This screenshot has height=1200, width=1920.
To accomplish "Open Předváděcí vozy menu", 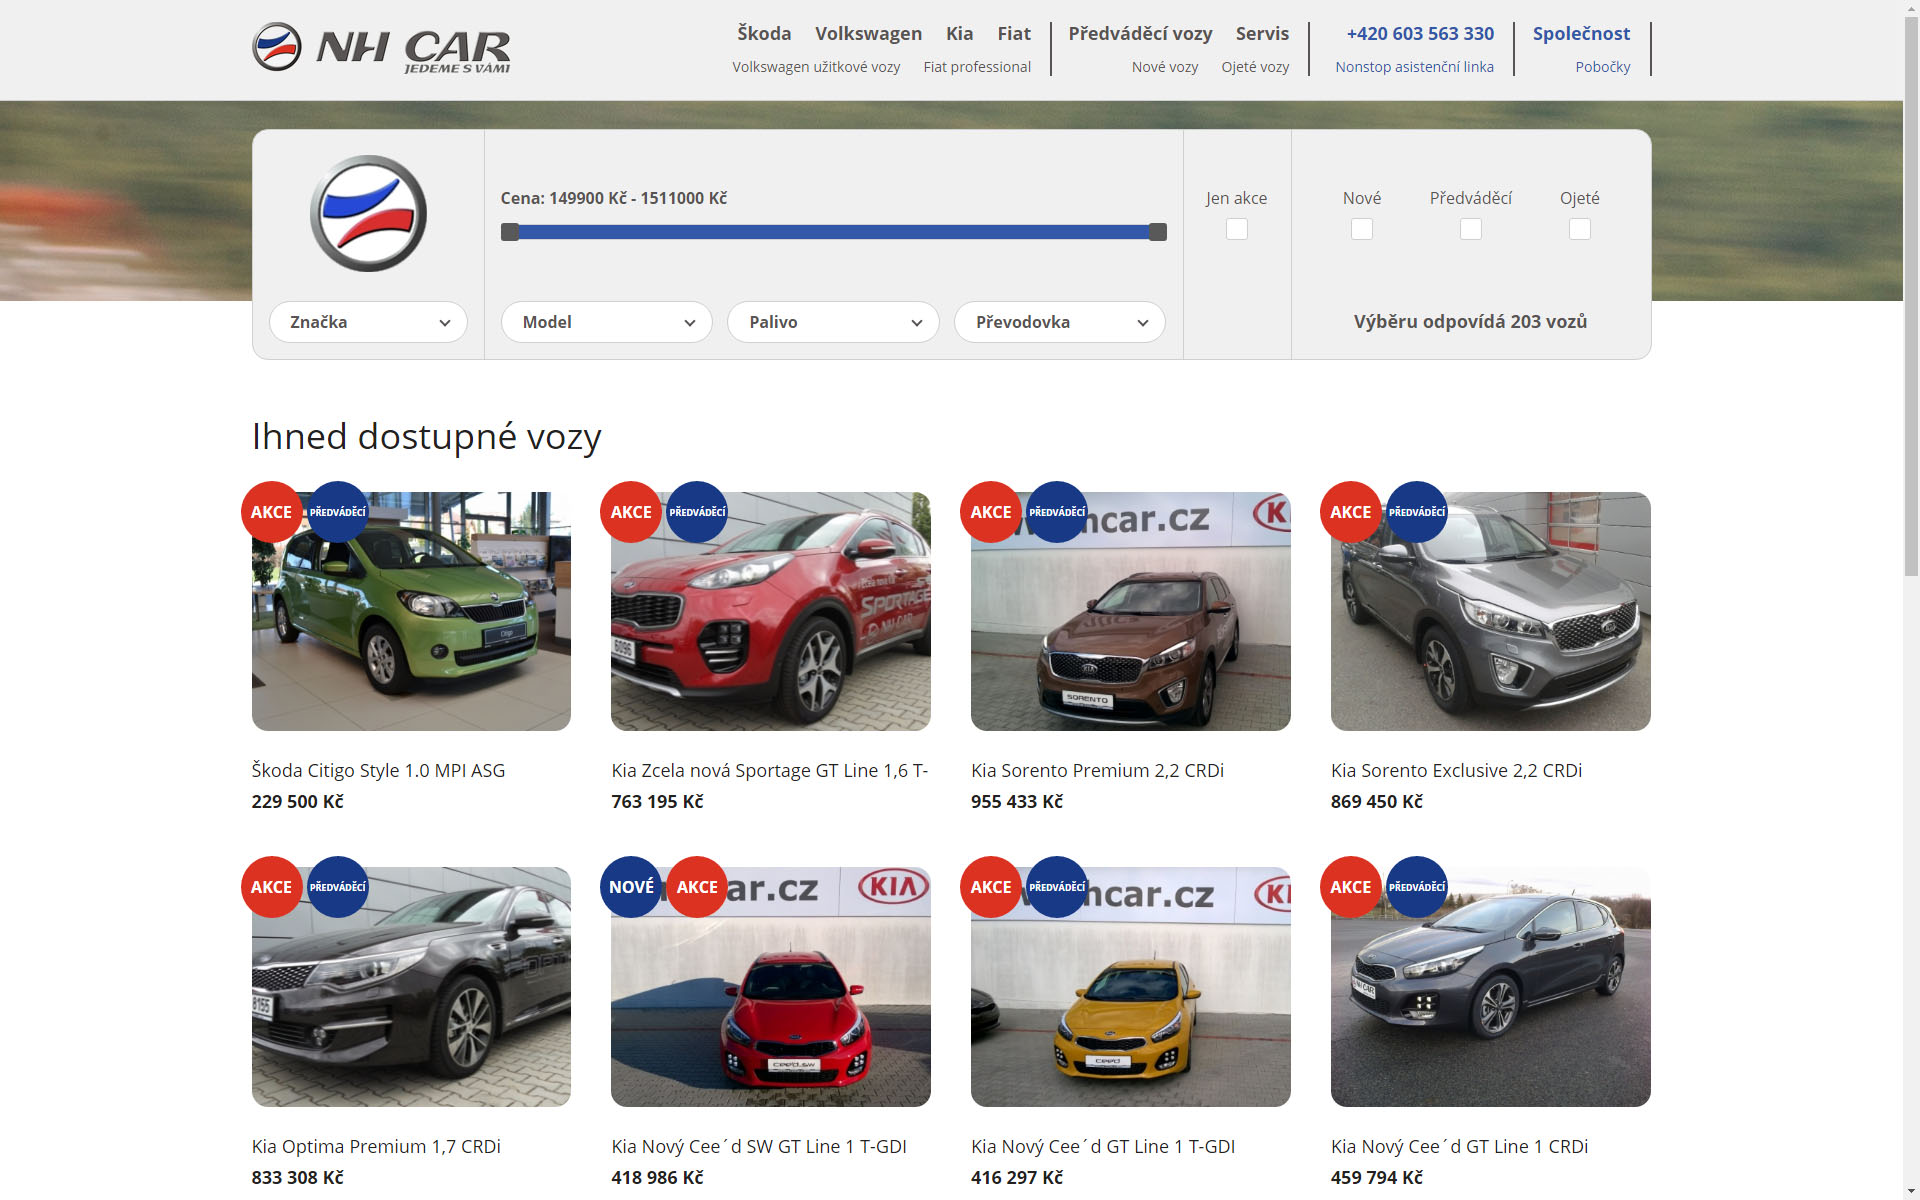I will (x=1140, y=33).
